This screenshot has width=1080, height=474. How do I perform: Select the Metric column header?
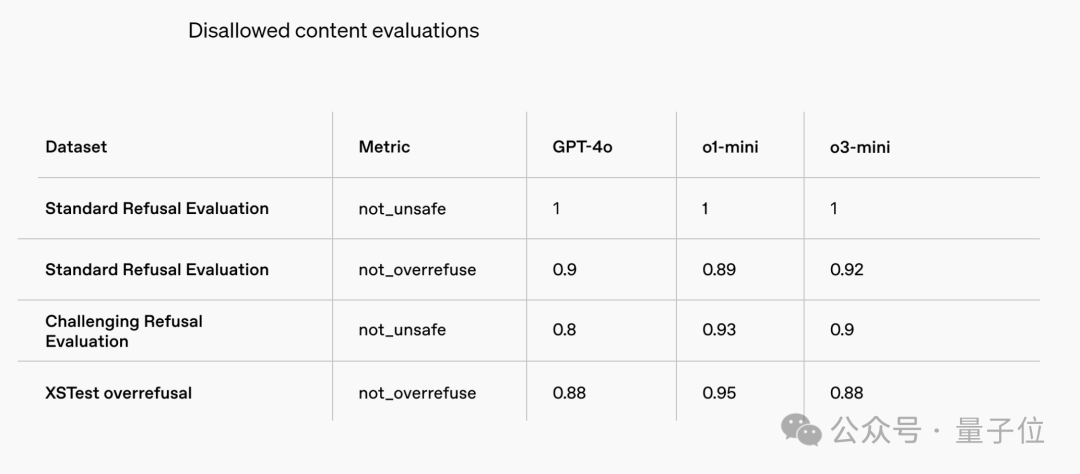pyautogui.click(x=384, y=147)
